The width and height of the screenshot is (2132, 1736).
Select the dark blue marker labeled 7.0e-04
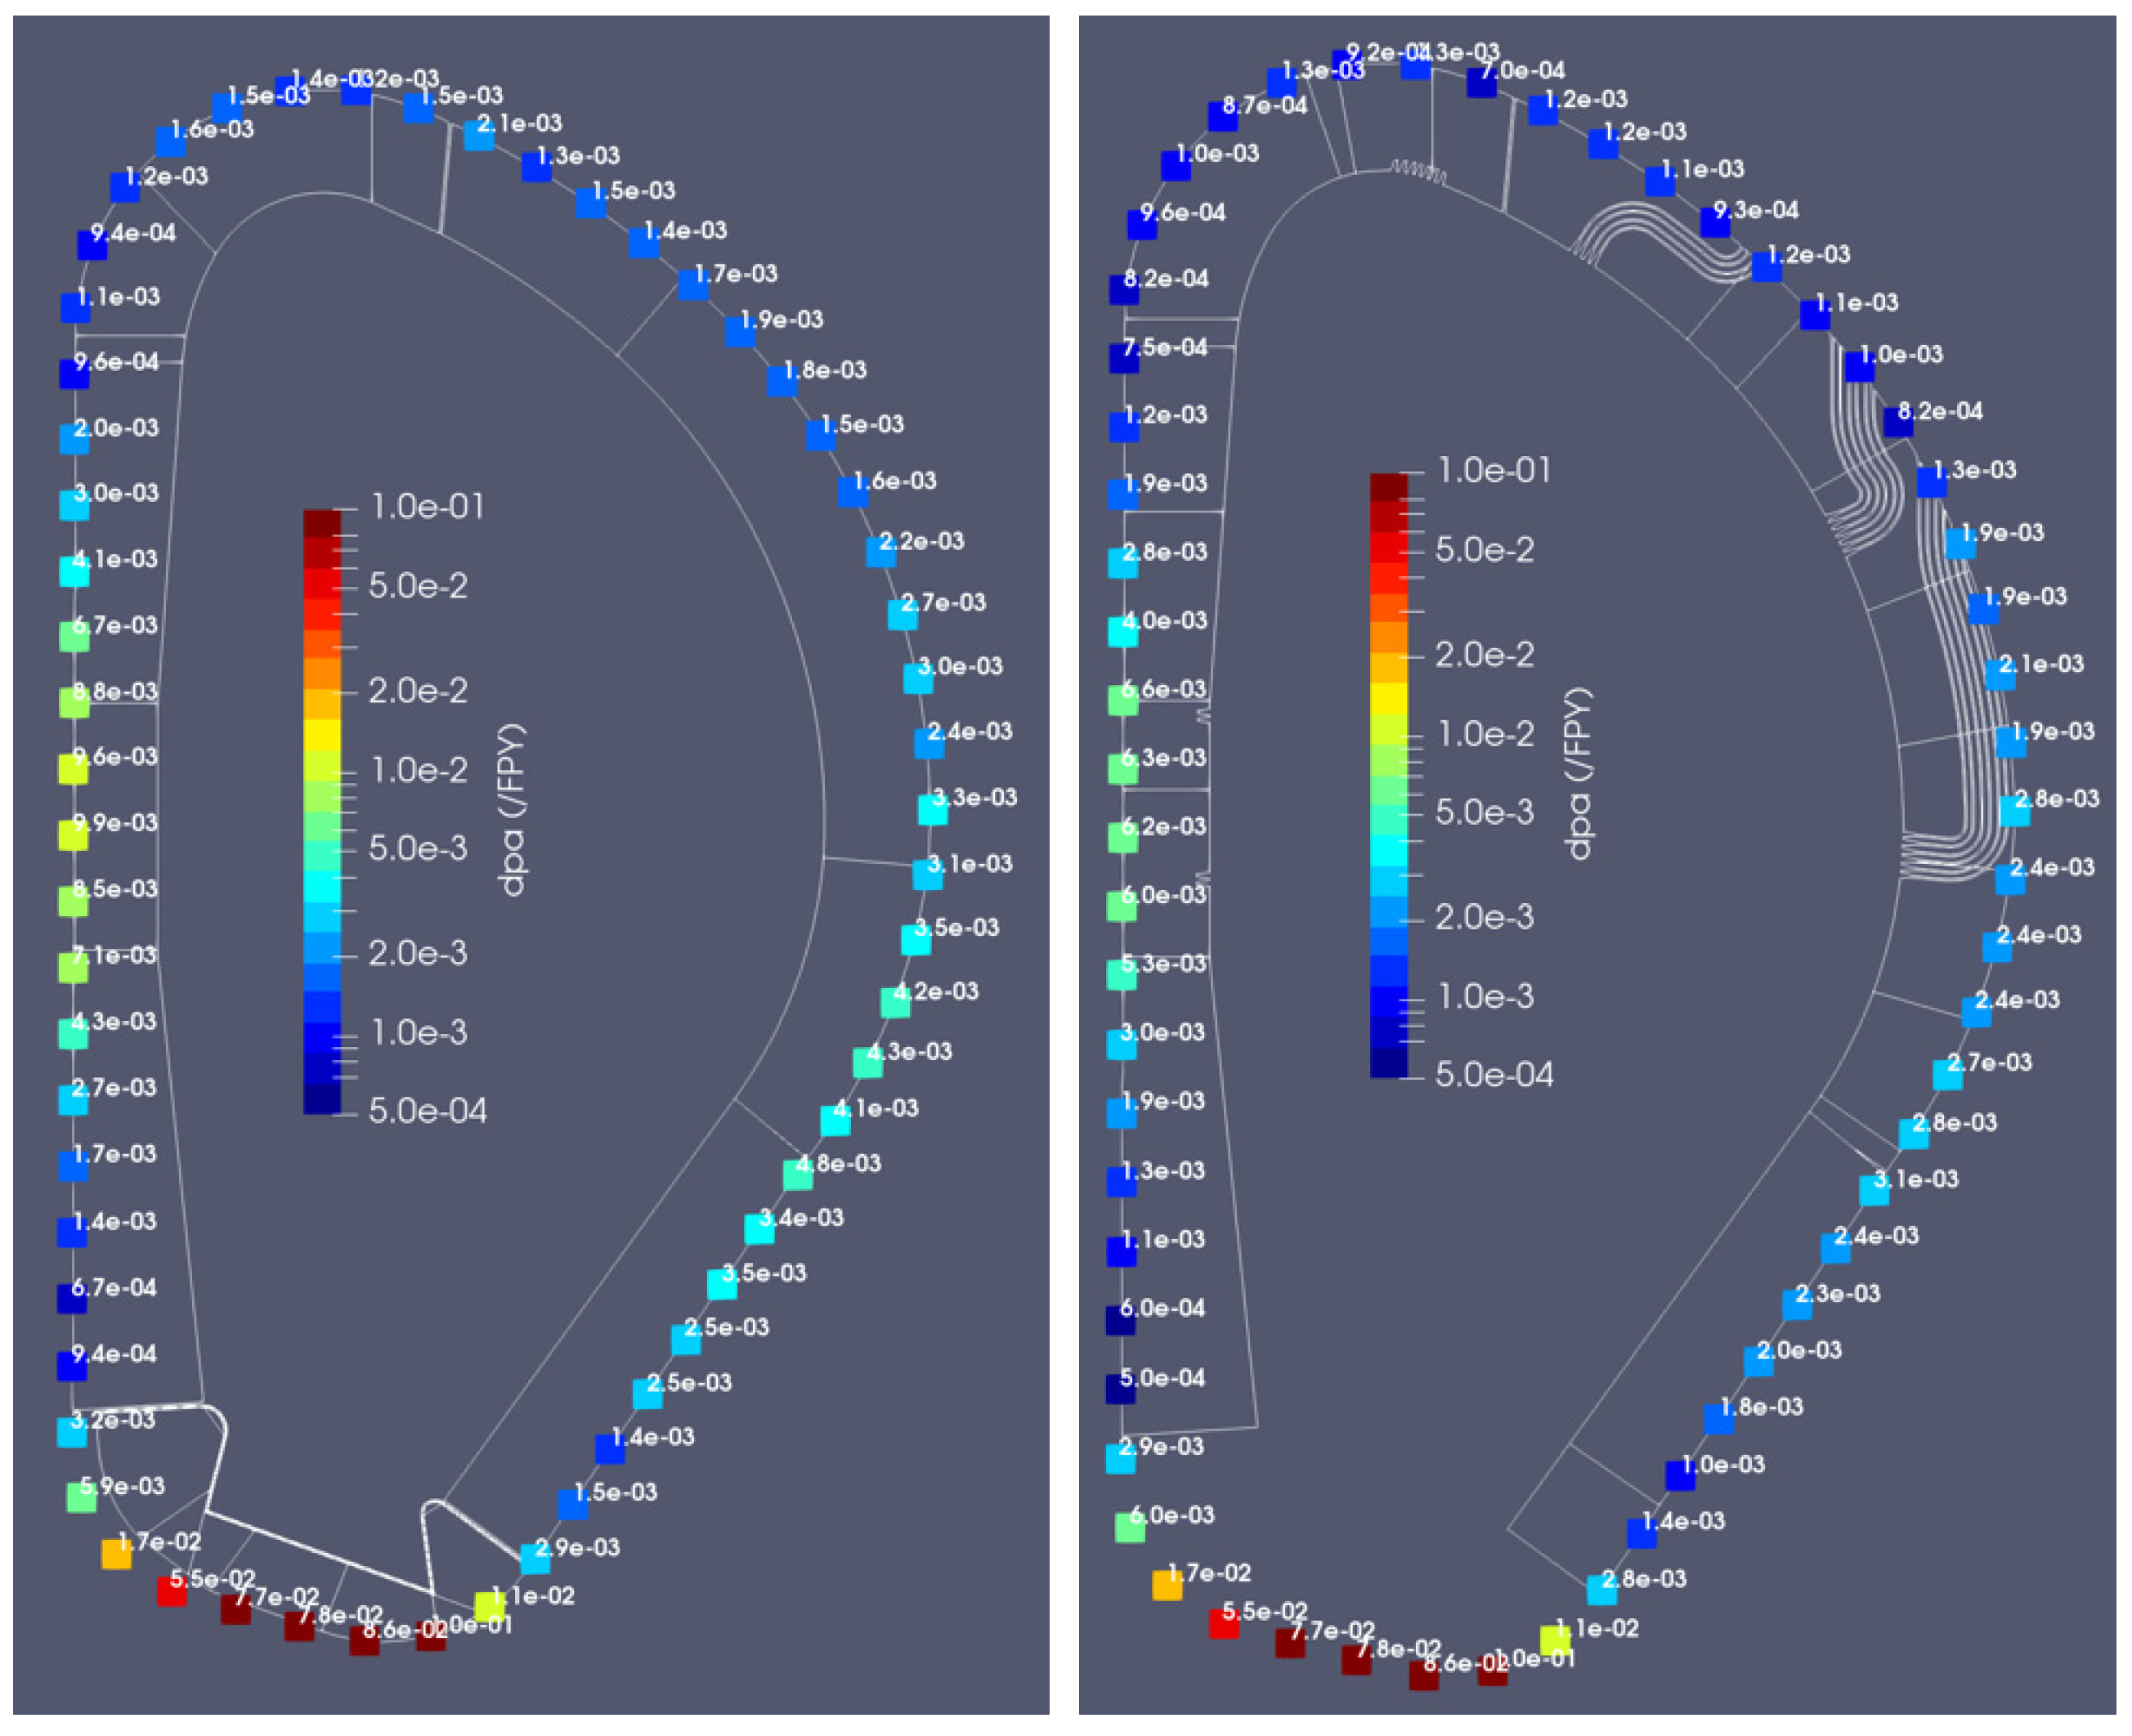pyautogui.click(x=1482, y=83)
